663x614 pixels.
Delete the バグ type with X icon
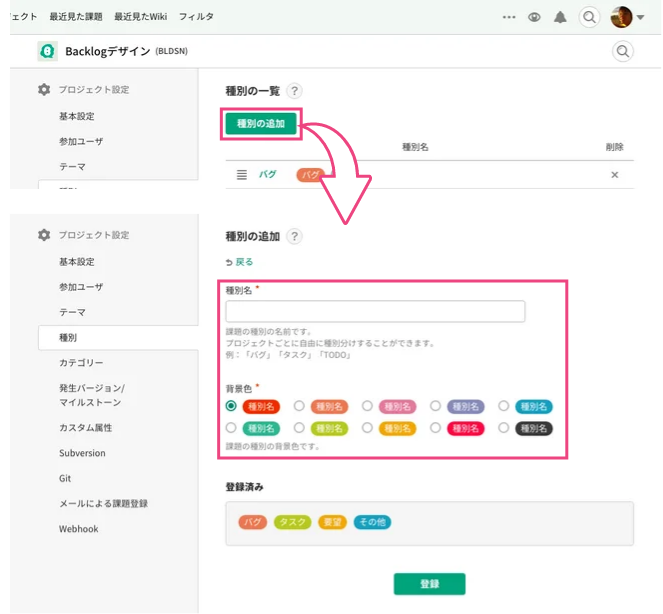[x=614, y=175]
